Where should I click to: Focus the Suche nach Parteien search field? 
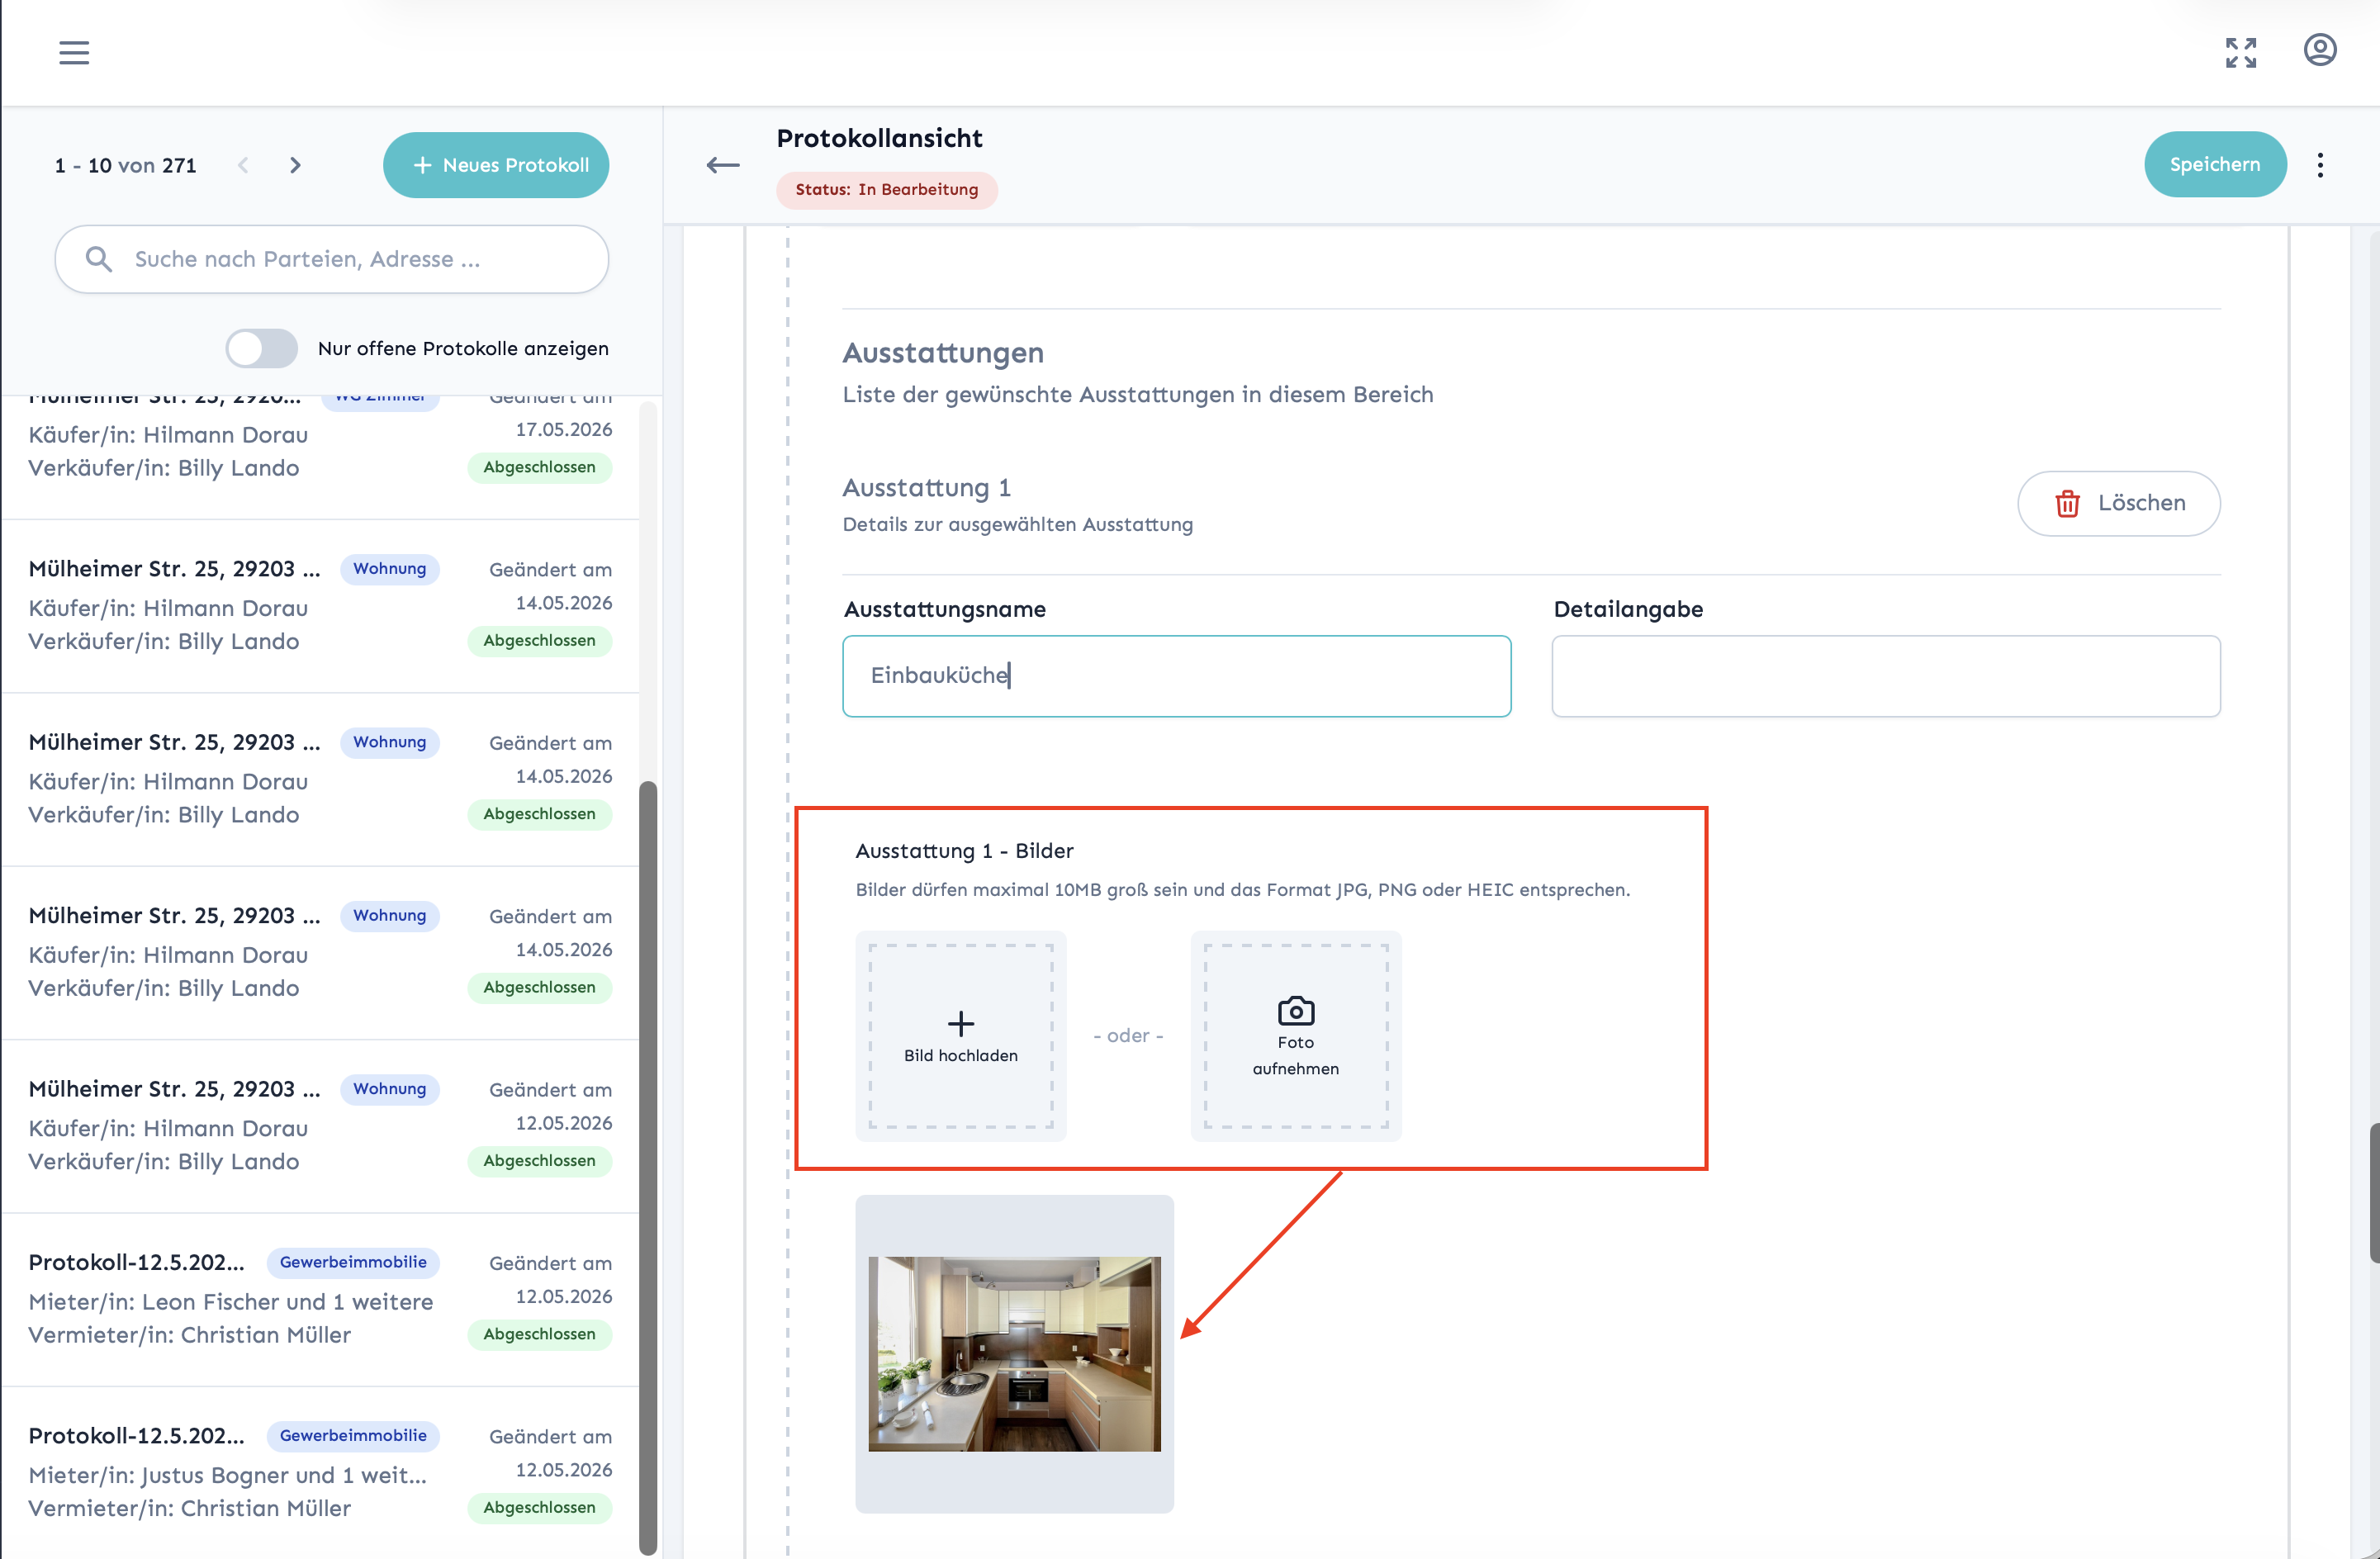332,259
